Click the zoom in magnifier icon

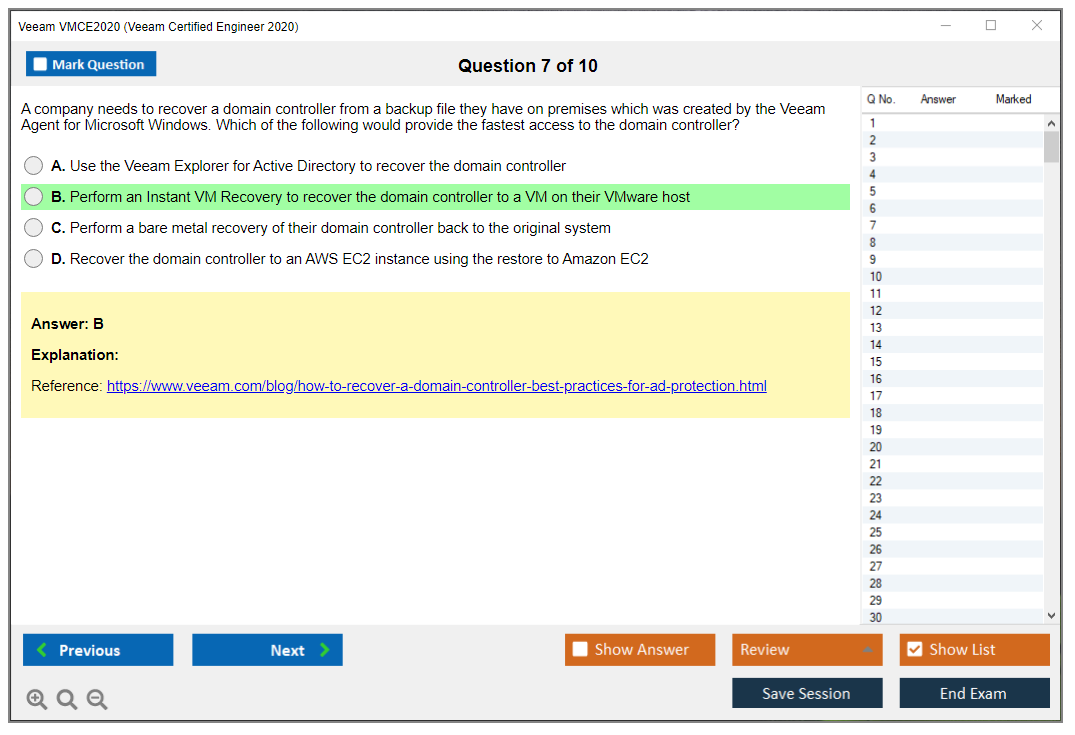(37, 699)
